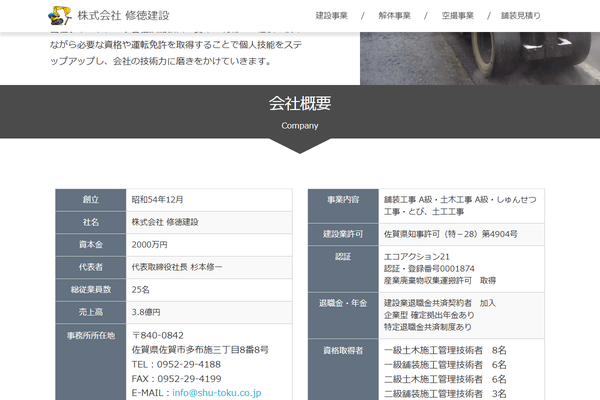Open the 解体事業 menu item
This screenshot has height=400, width=600.
395,16
